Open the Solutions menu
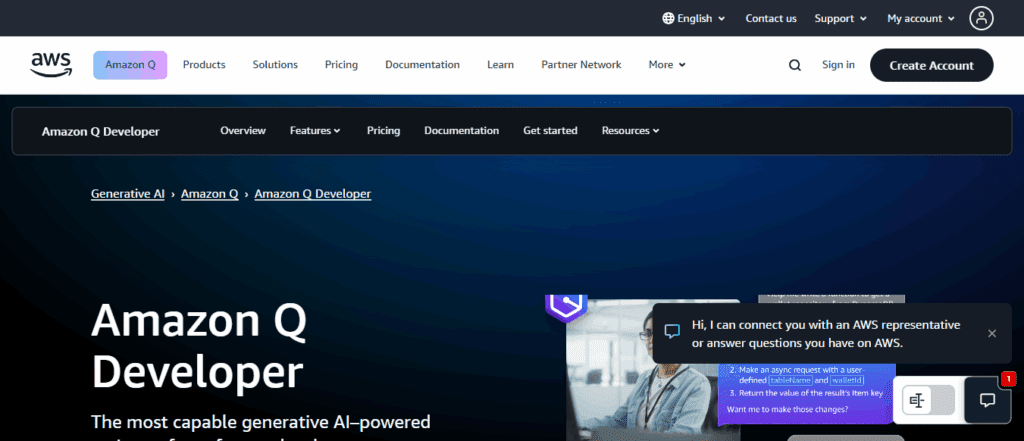Viewport: 1024px width, 441px height. (275, 65)
